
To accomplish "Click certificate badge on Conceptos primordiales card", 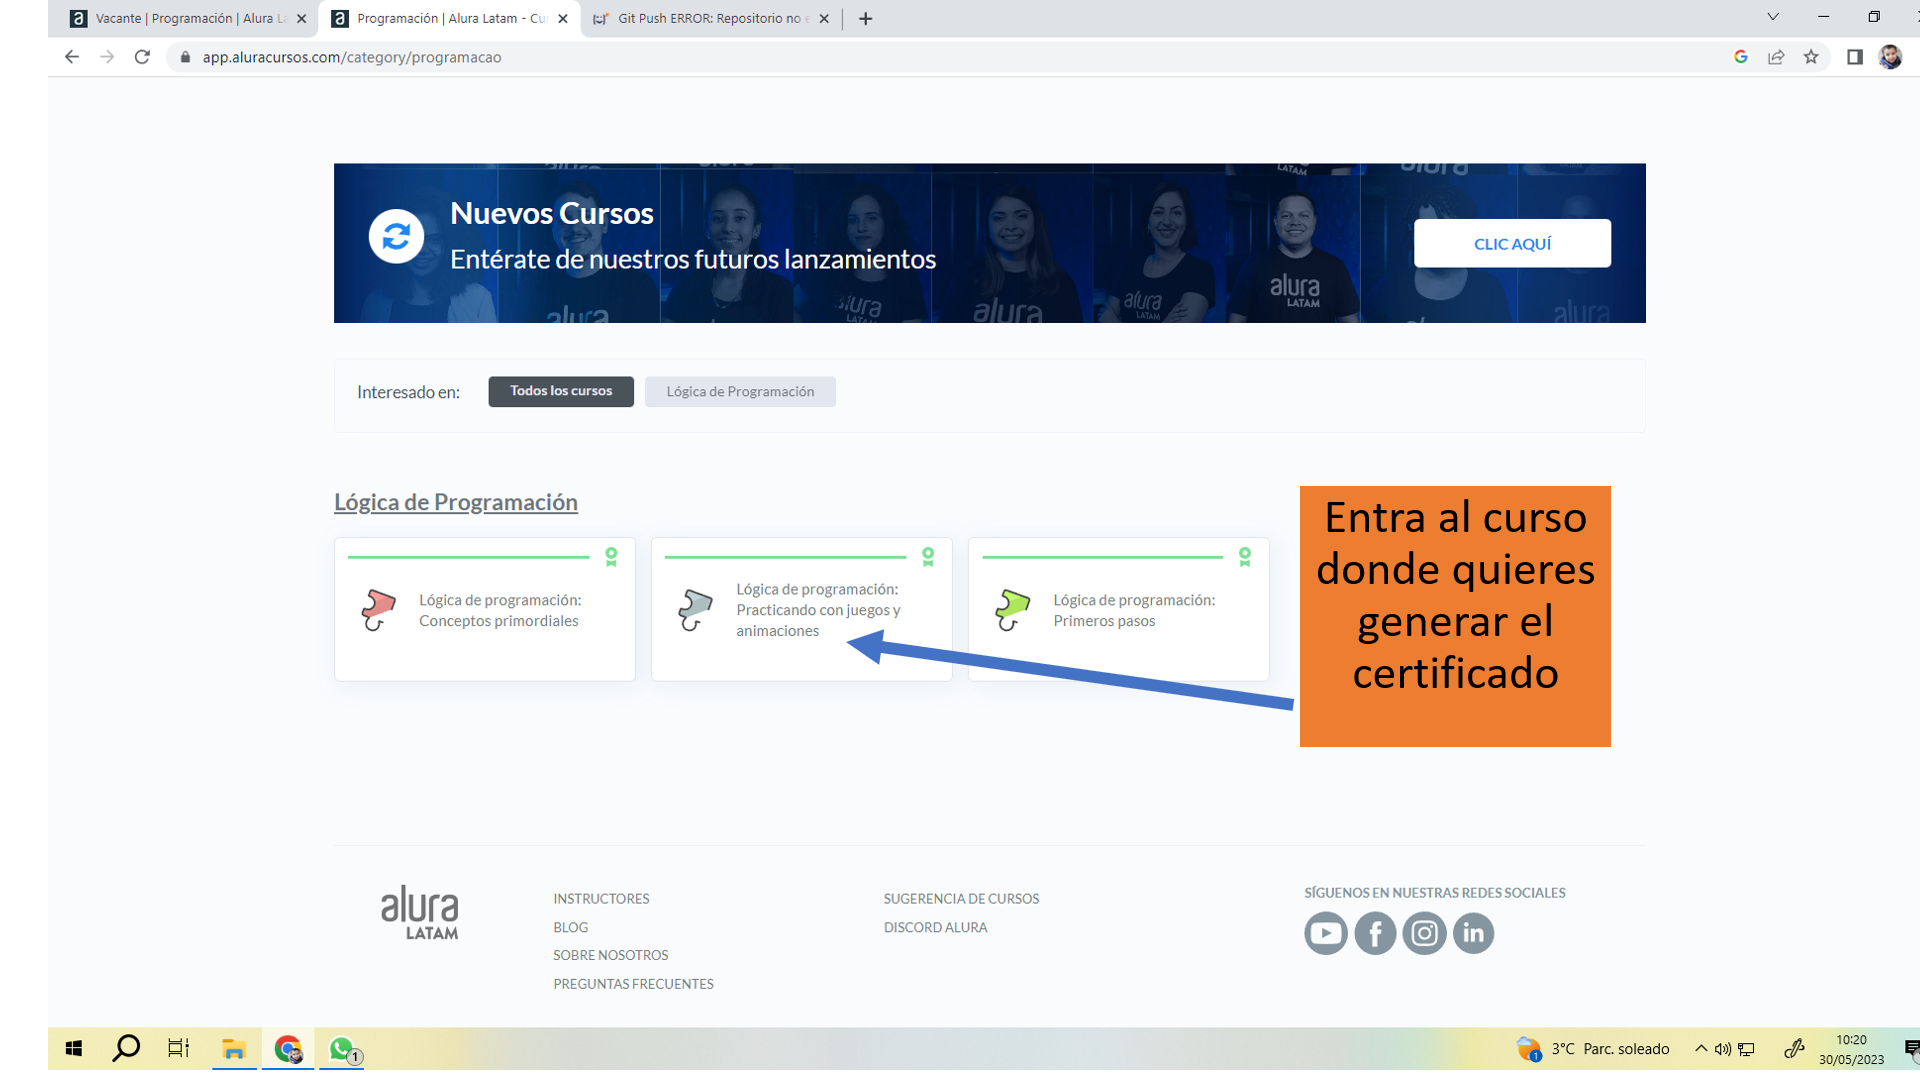I will [x=611, y=557].
